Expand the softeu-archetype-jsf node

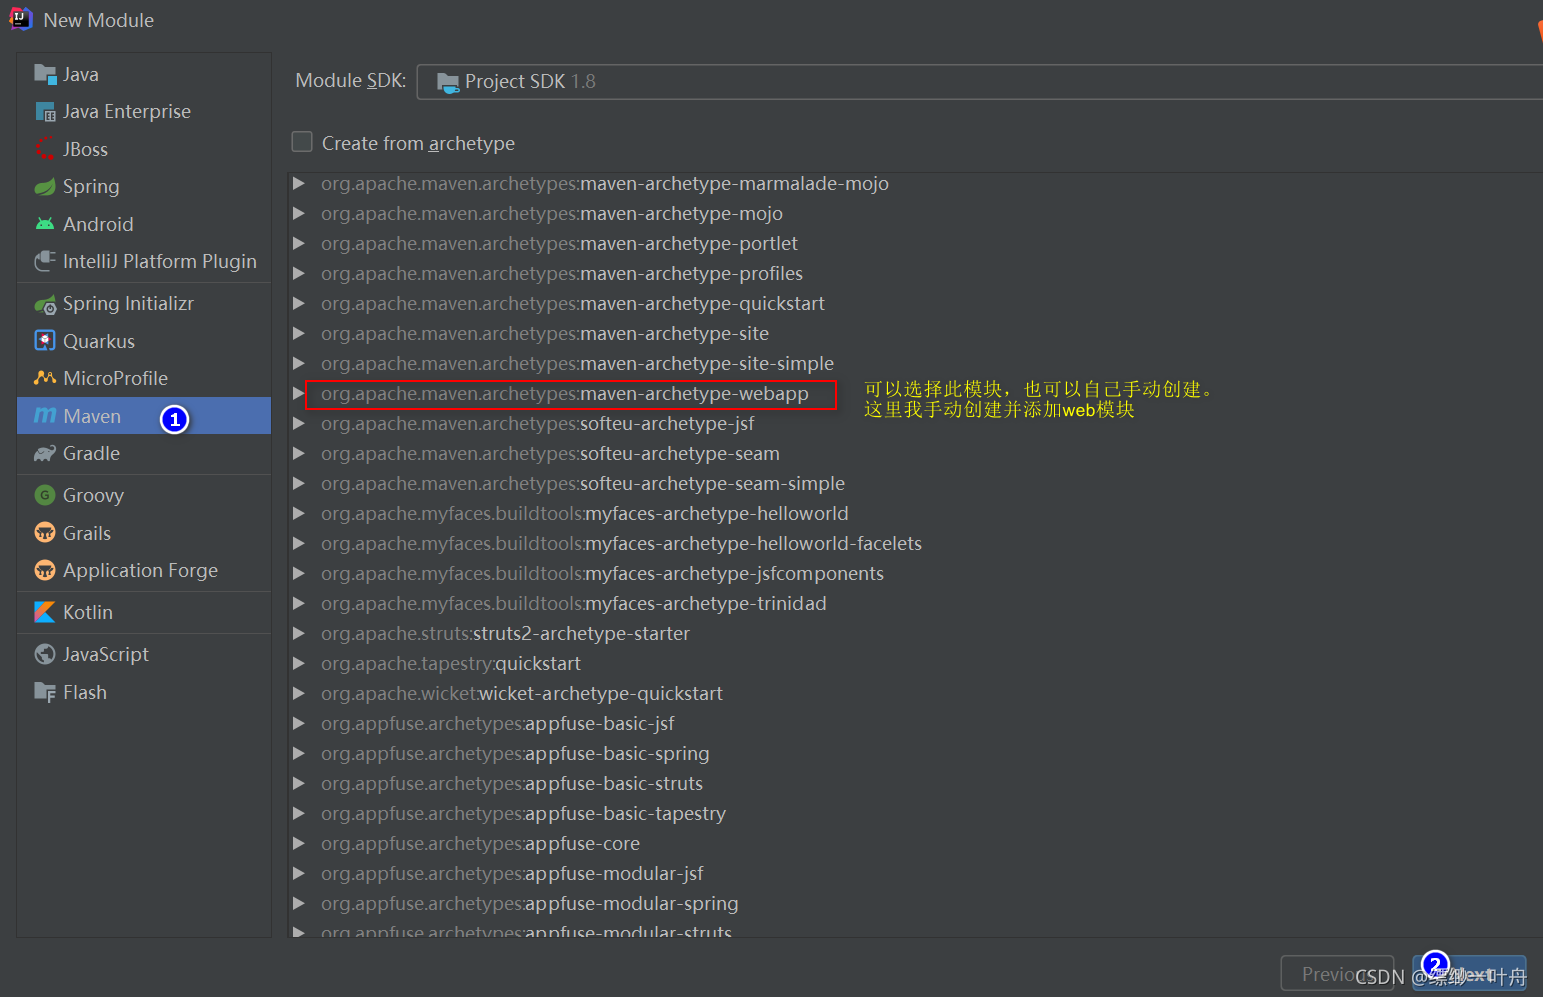[298, 423]
